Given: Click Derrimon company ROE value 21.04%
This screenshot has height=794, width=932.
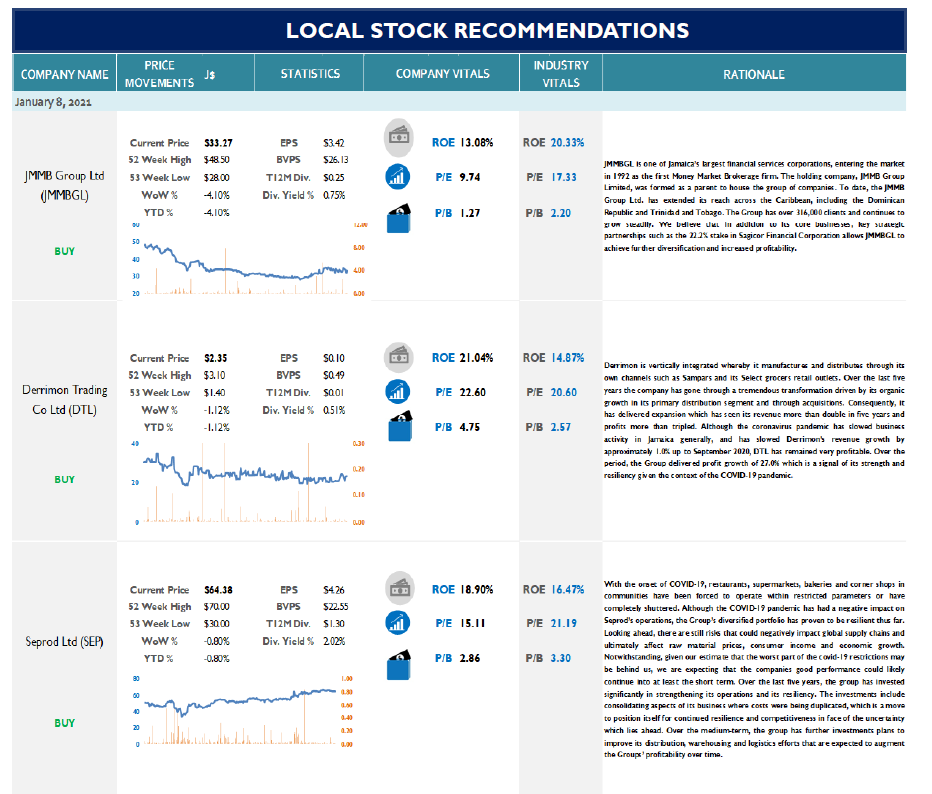Looking at the screenshot, I should tap(477, 358).
